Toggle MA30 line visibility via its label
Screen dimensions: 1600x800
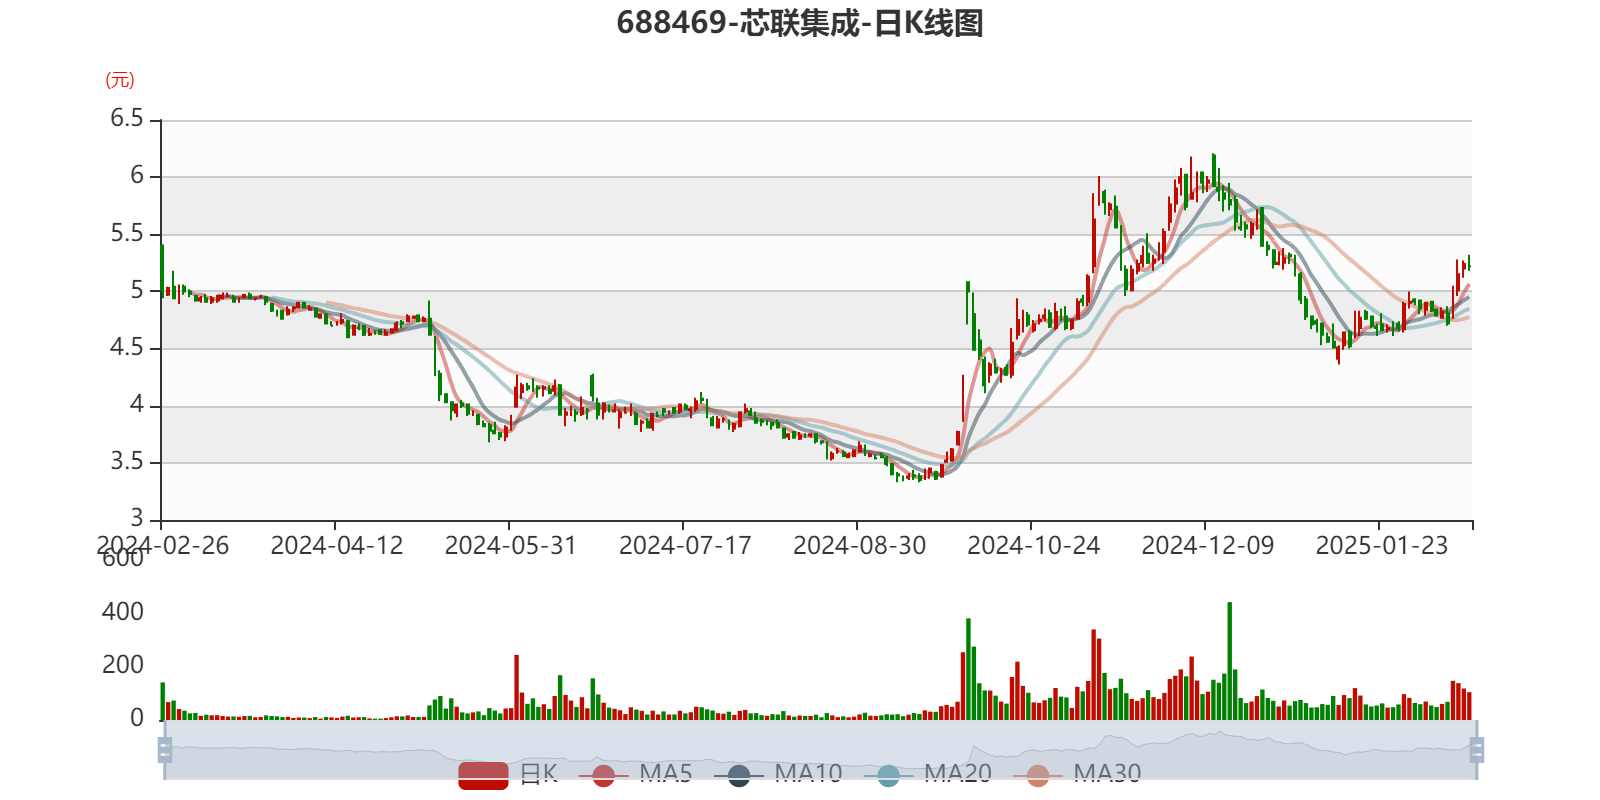(x=1107, y=774)
